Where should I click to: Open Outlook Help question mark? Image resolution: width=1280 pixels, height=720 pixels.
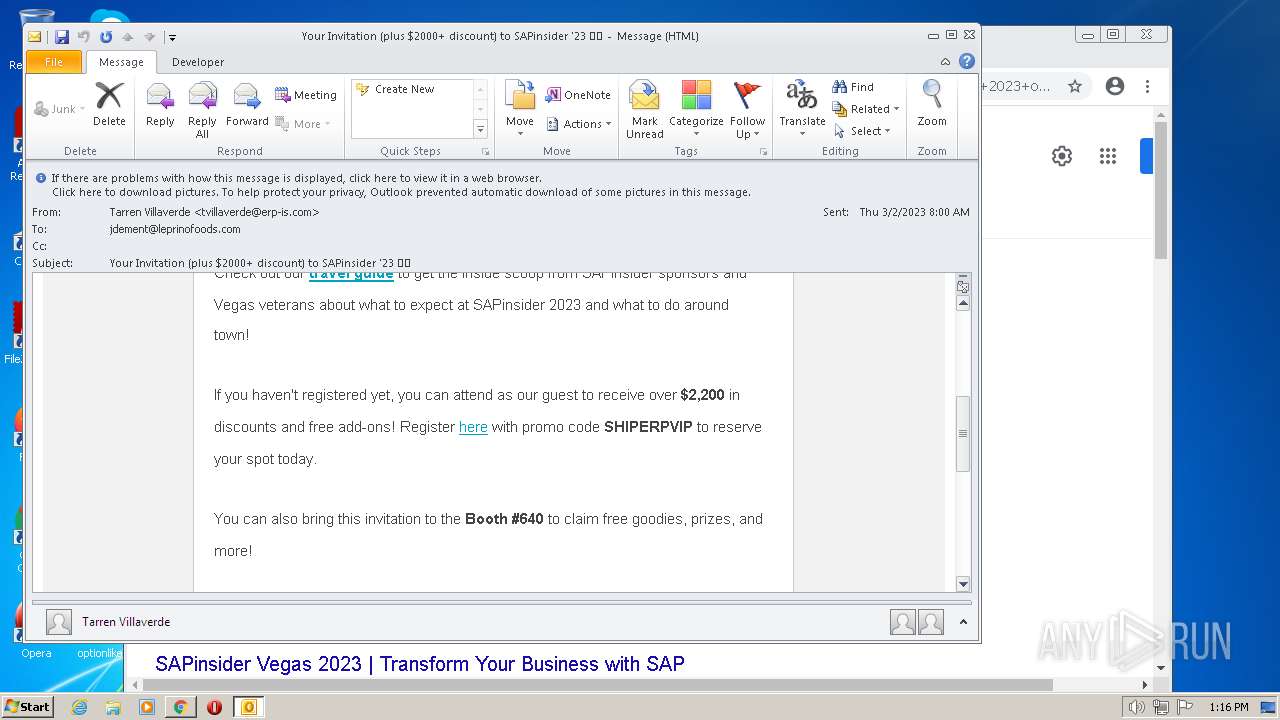967,61
